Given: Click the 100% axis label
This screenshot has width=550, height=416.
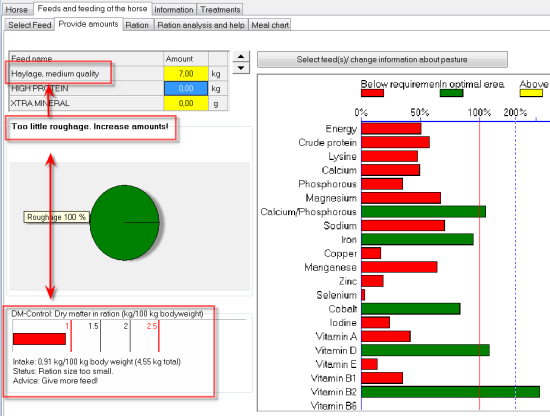Looking at the screenshot, I should click(x=479, y=112).
